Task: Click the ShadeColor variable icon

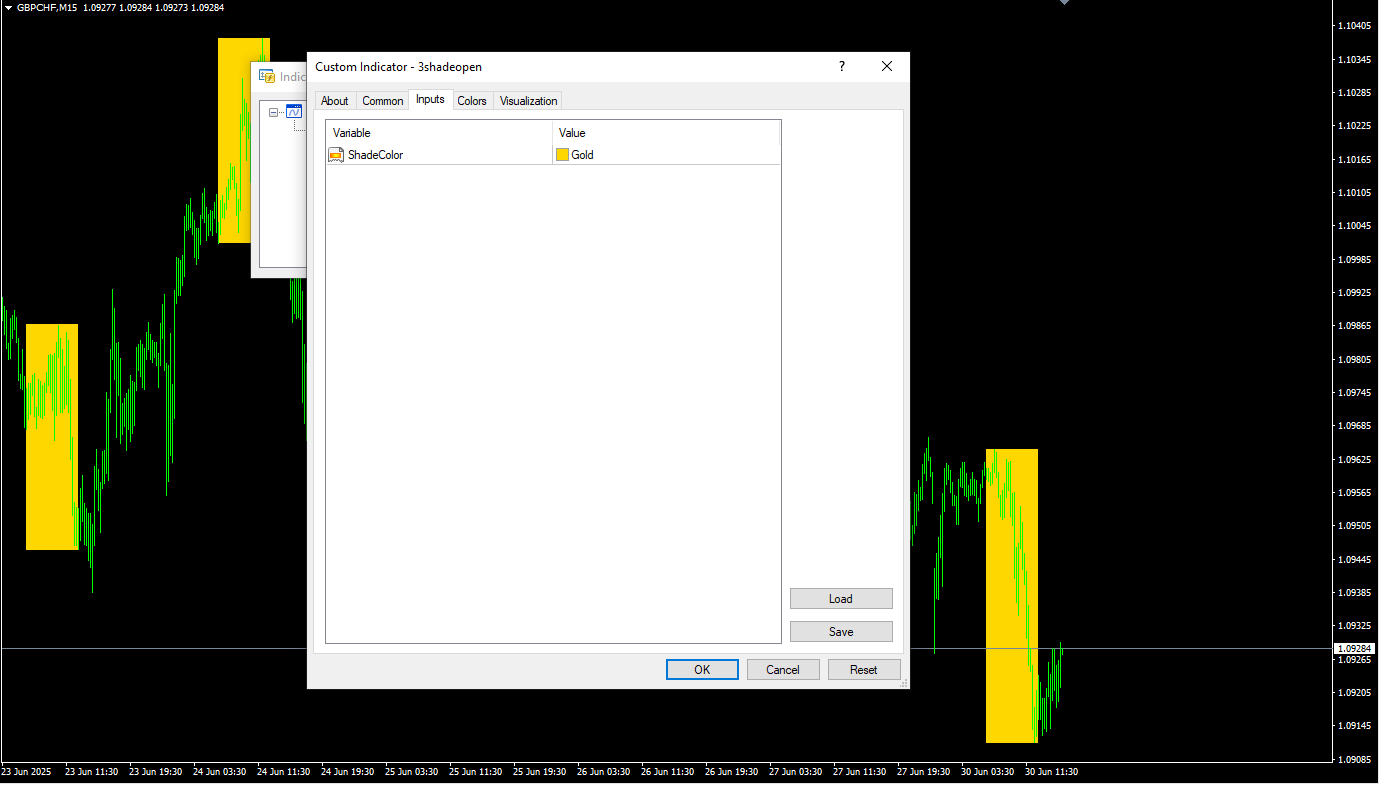Action: pyautogui.click(x=336, y=155)
